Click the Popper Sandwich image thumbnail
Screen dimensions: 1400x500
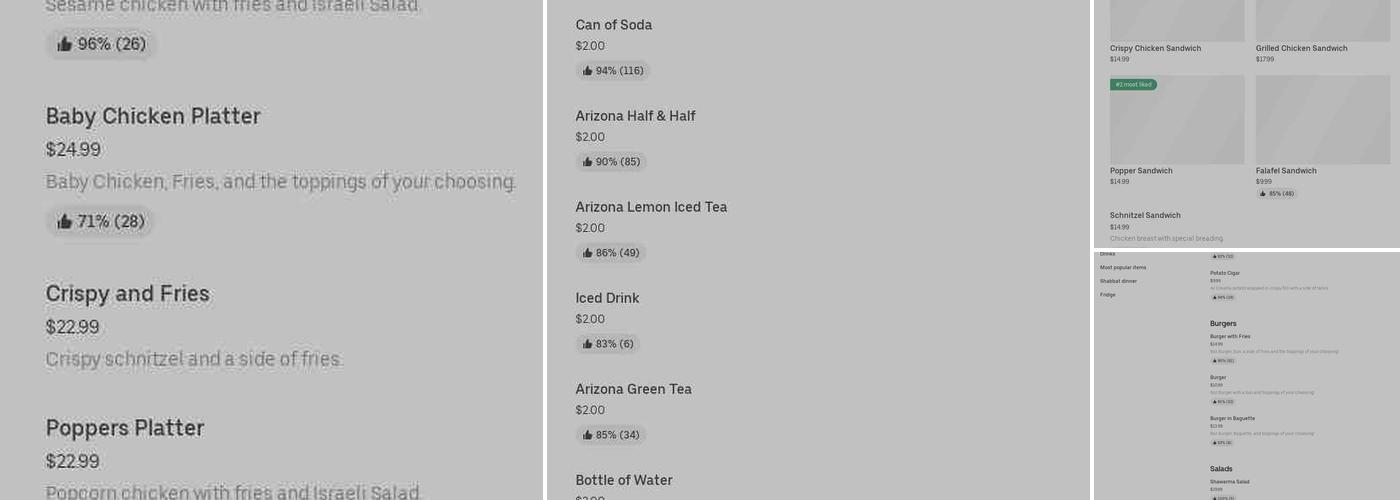click(1177, 122)
